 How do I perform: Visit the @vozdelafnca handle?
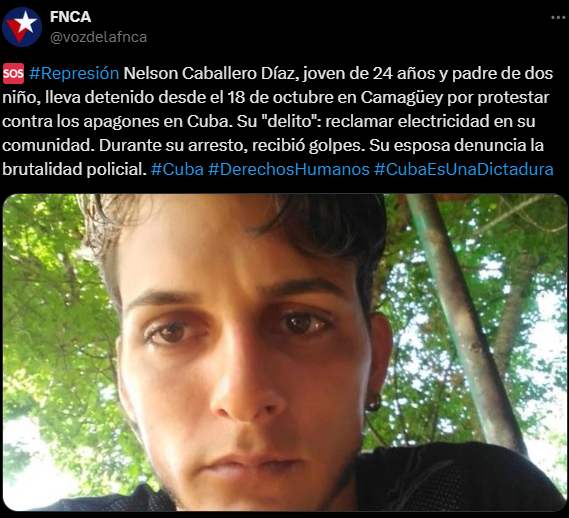[98, 37]
